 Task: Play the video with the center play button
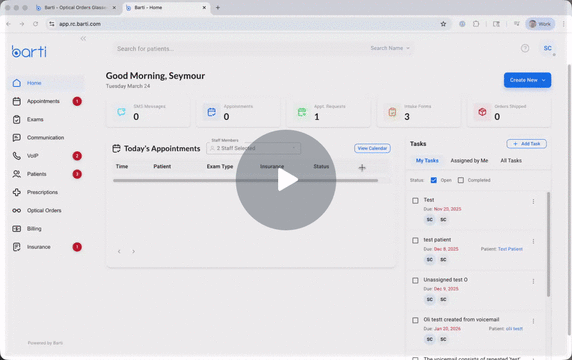pos(286,180)
